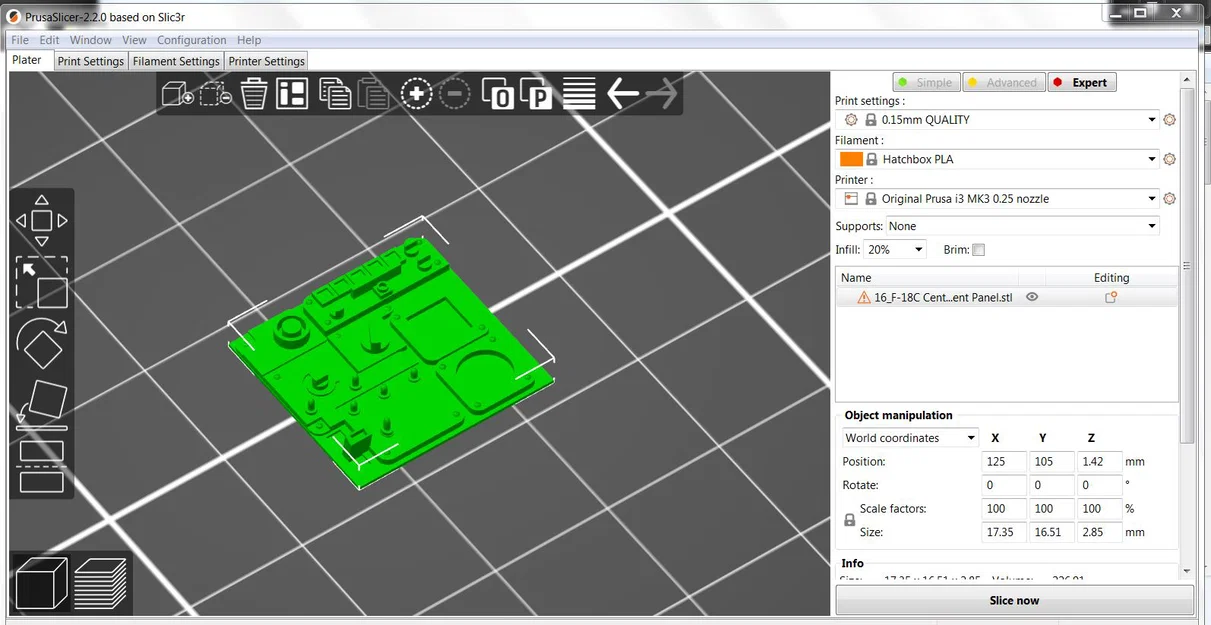Click the Scale factors X field
Viewport: 1211px width, 625px height.
coord(1004,509)
